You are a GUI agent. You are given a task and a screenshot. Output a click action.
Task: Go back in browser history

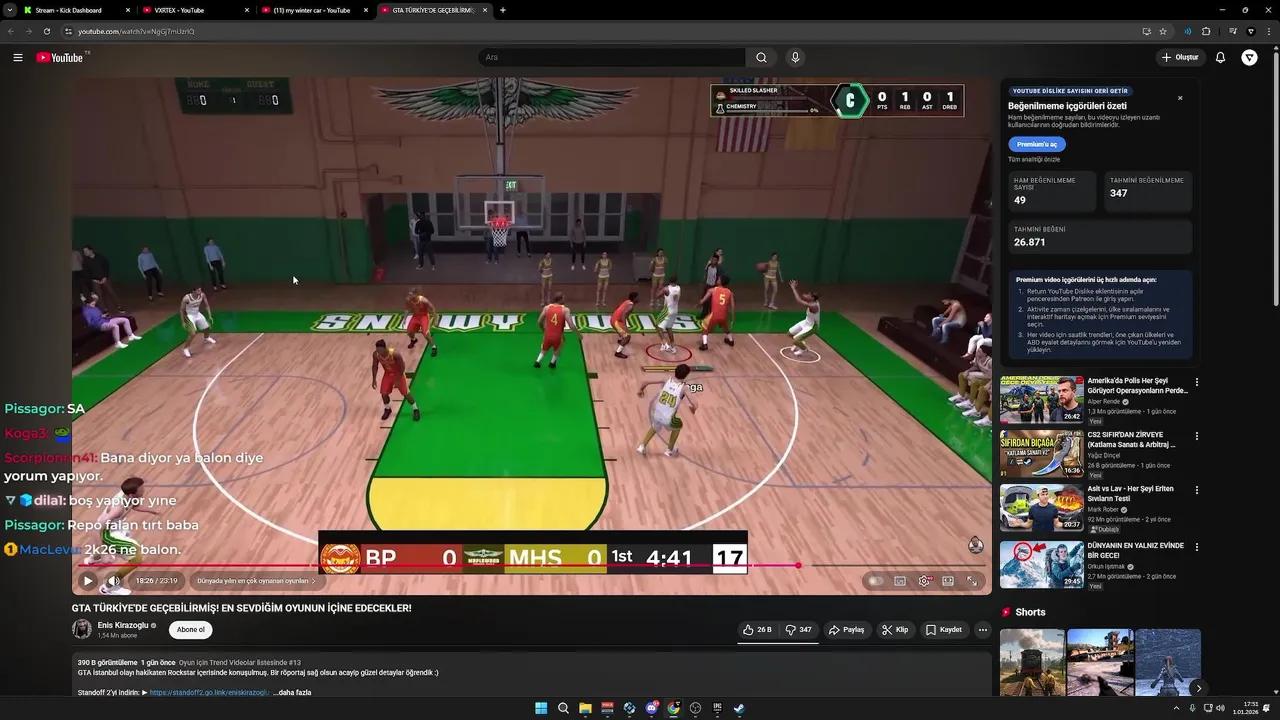(11, 31)
